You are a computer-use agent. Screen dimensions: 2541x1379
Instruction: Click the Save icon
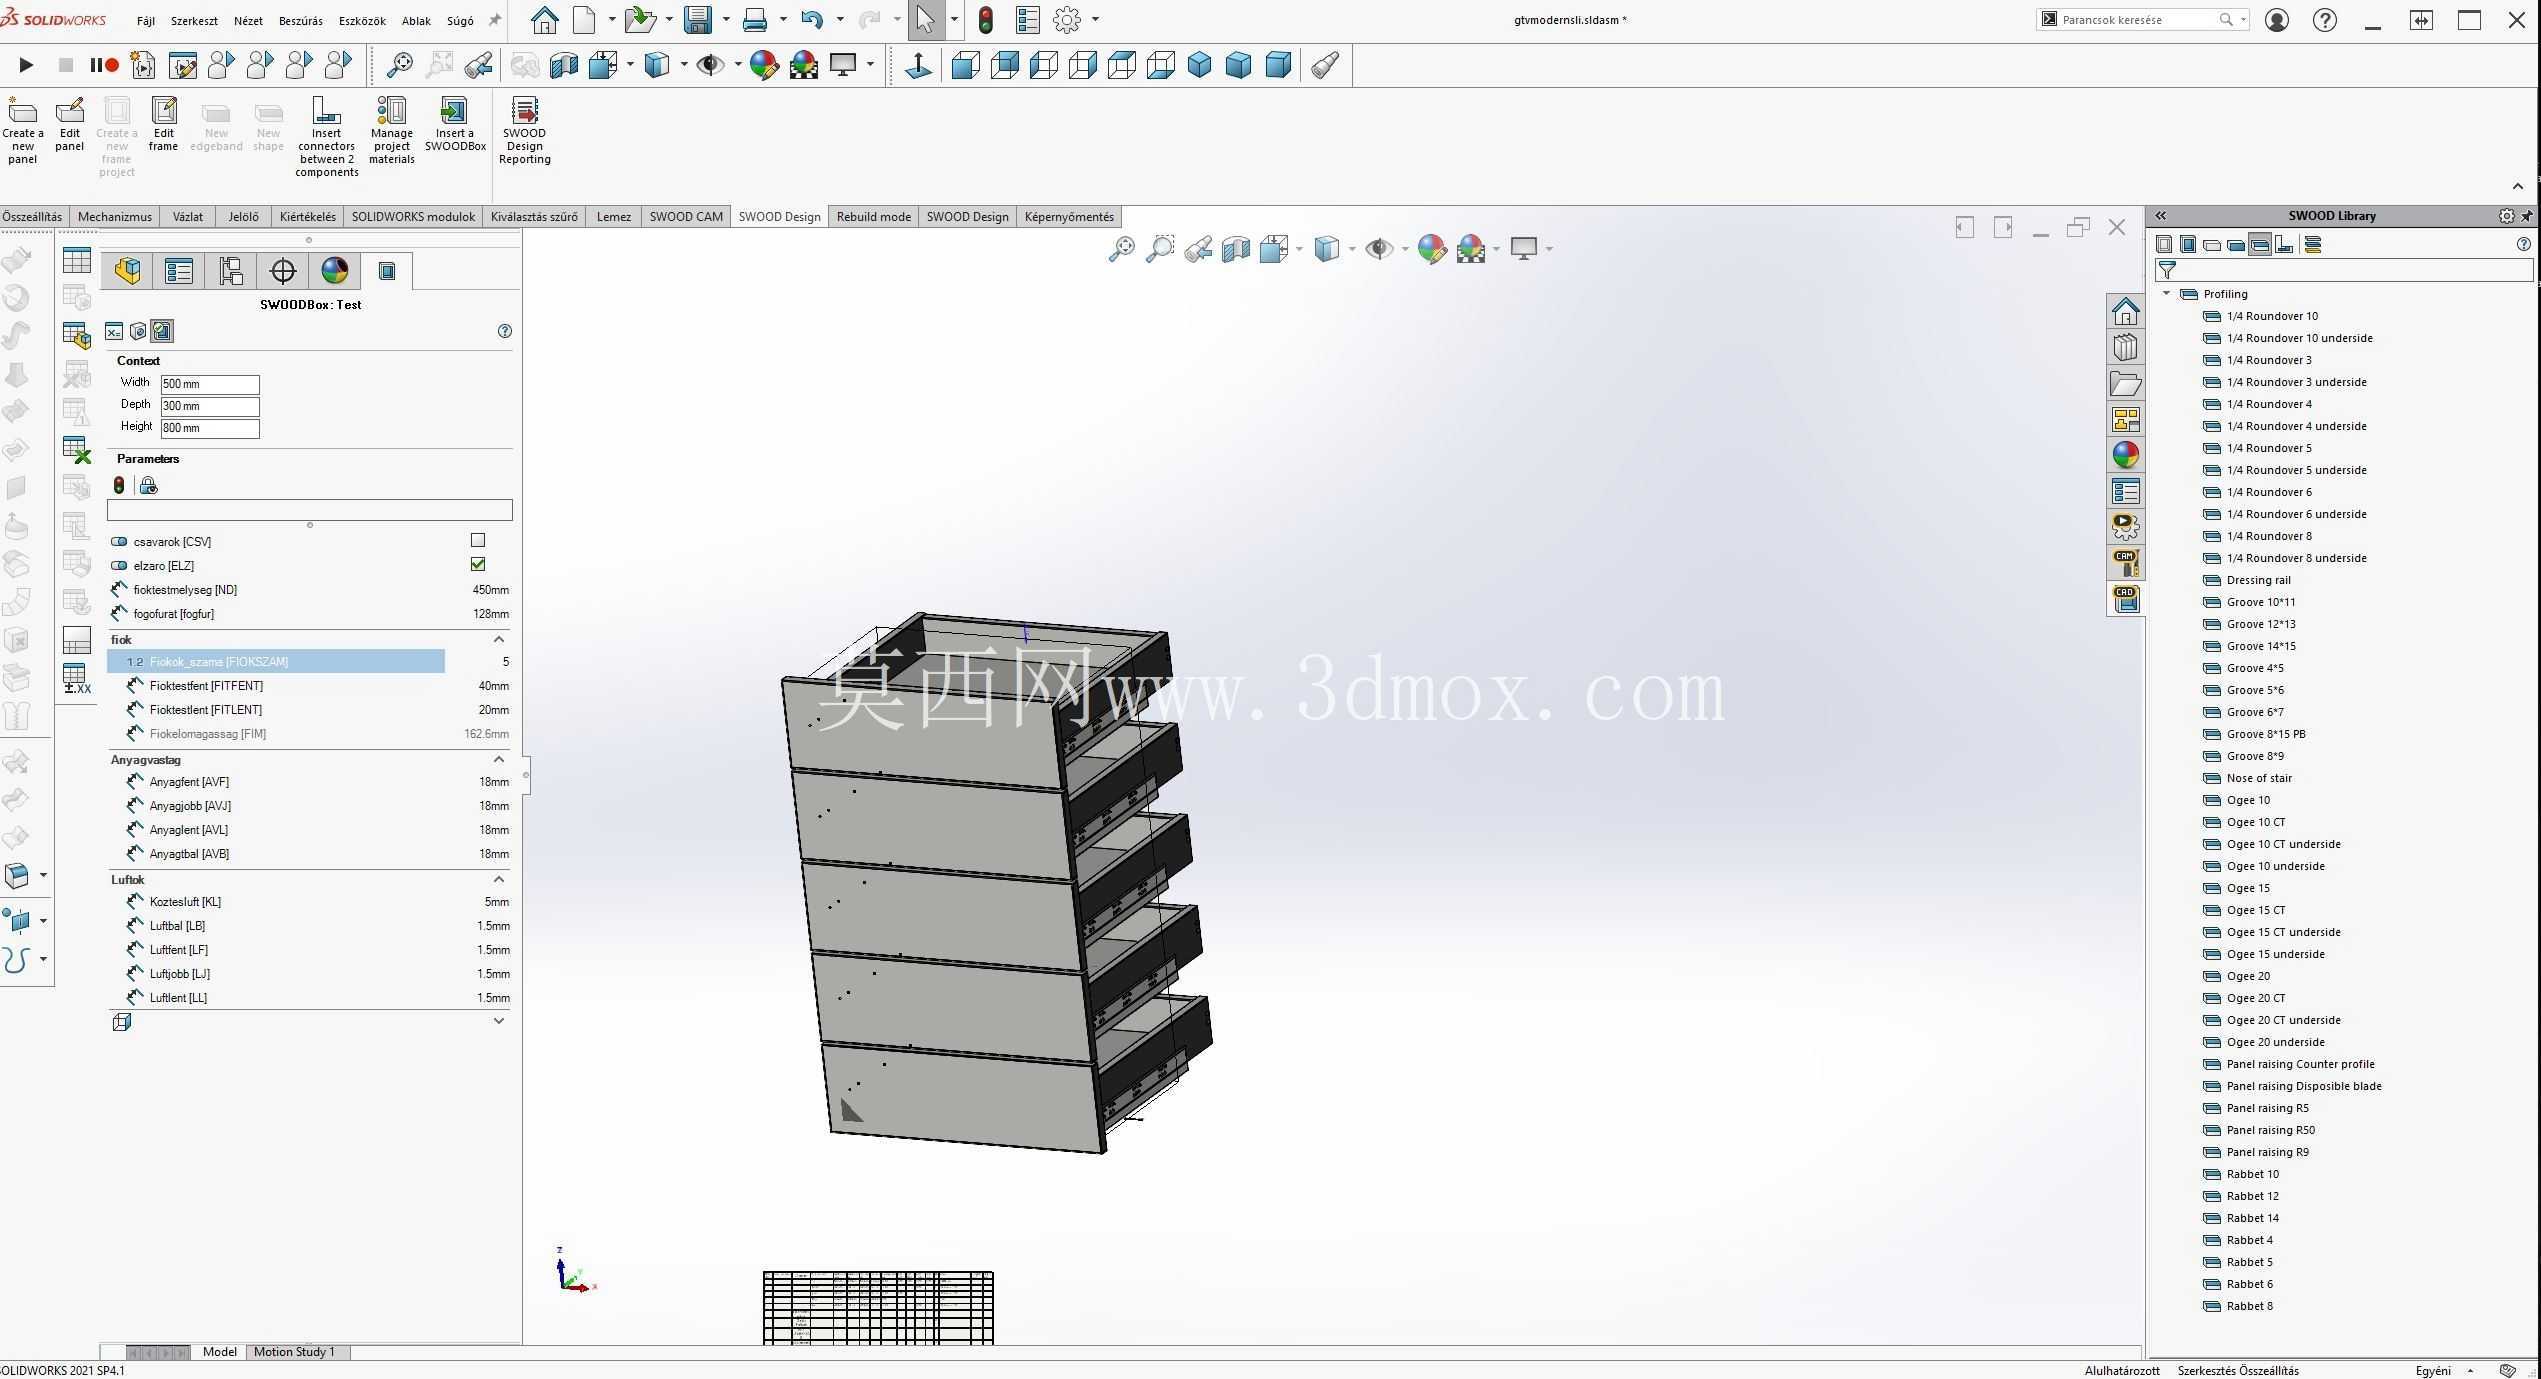[697, 20]
